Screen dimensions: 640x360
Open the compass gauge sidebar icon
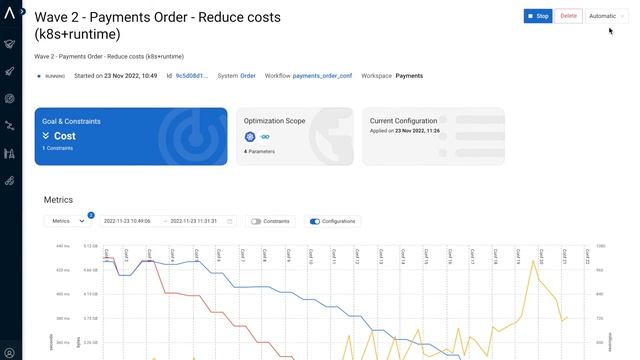click(x=9, y=98)
